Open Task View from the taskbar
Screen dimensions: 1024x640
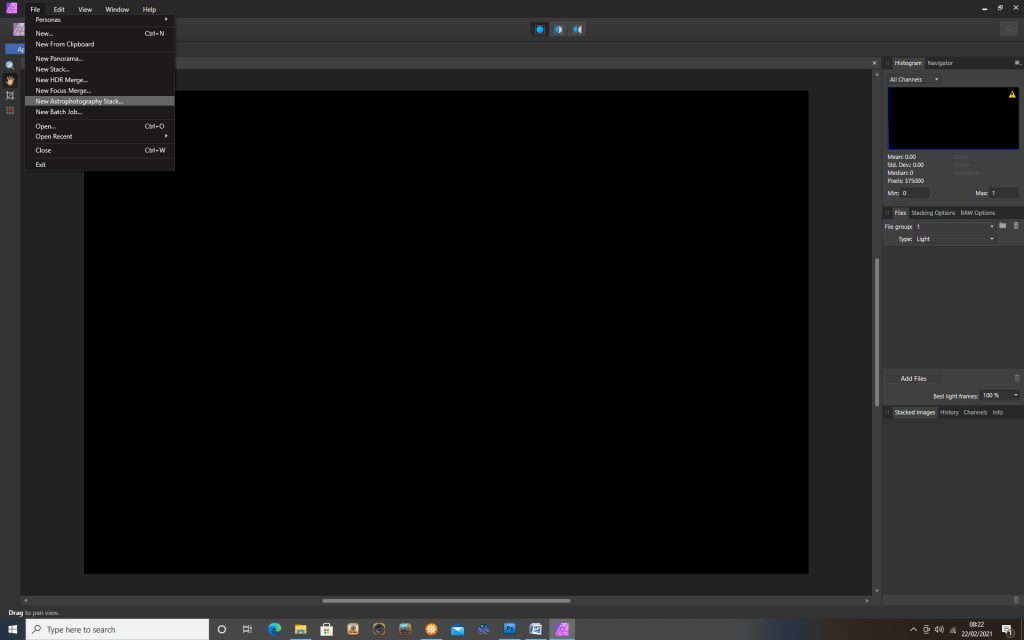pyautogui.click(x=247, y=630)
